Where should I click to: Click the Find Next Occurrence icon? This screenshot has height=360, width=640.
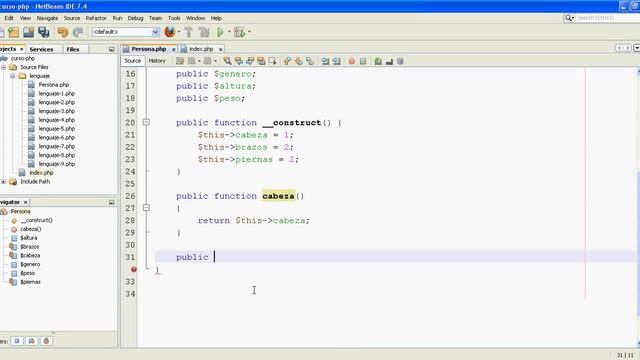click(250, 61)
